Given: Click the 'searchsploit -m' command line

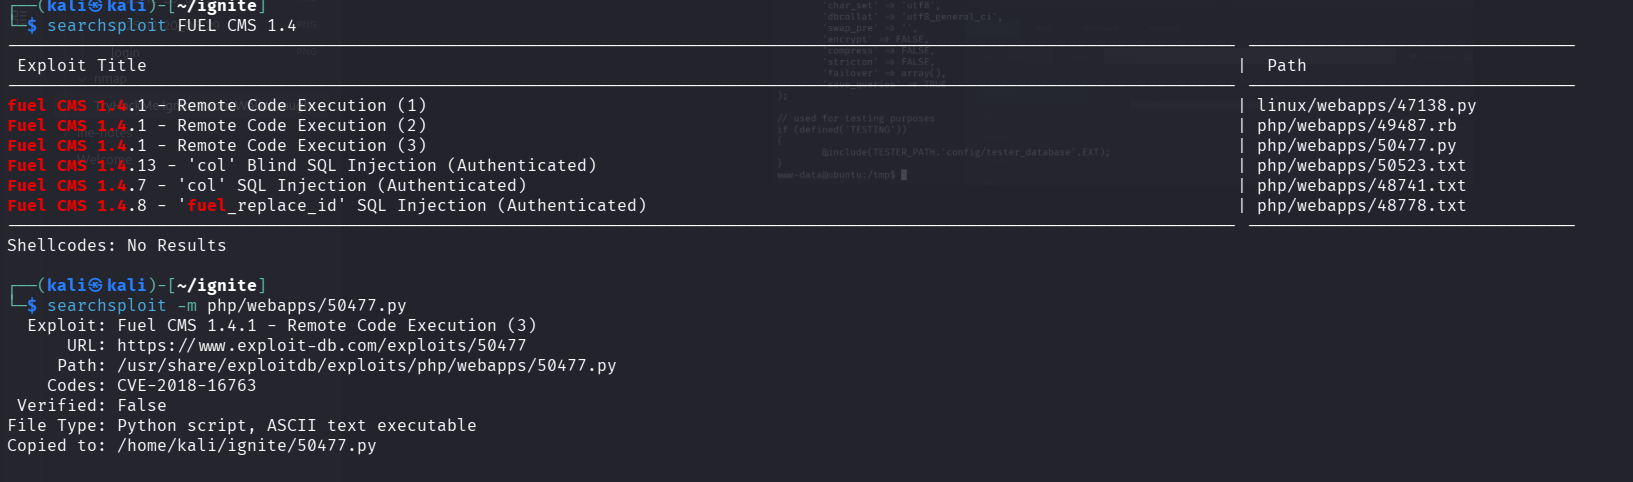Looking at the screenshot, I should point(226,306).
